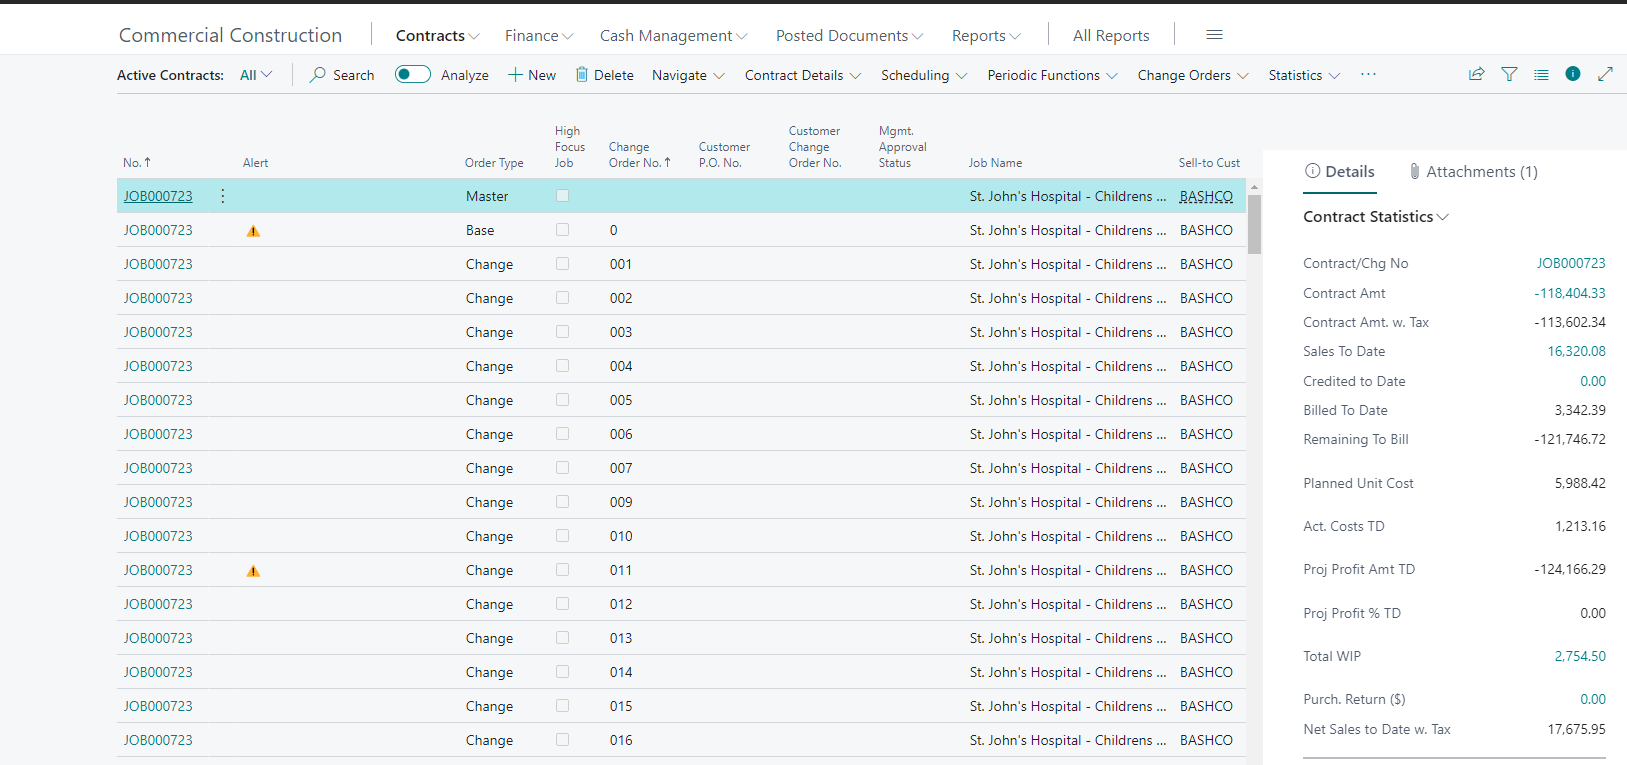Click the list scrollbar up arrow
This screenshot has width=1627, height=765.
click(x=1254, y=187)
